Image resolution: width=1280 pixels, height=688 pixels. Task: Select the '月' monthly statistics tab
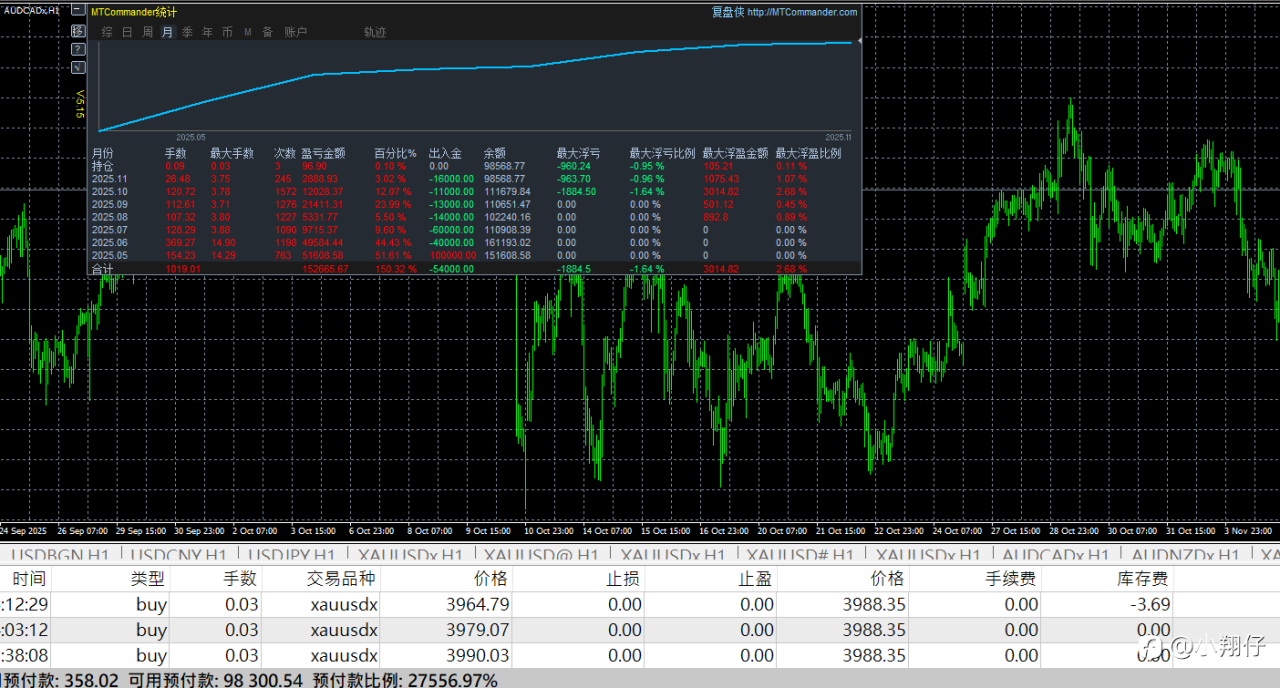point(167,32)
